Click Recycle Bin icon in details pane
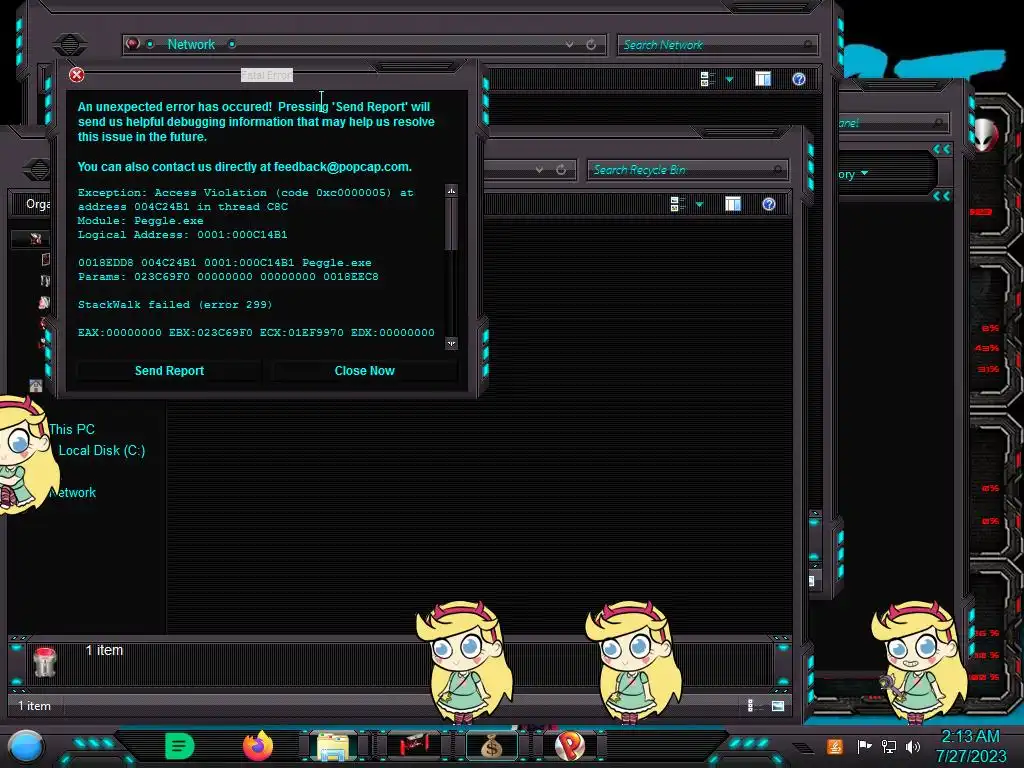 click(x=44, y=662)
